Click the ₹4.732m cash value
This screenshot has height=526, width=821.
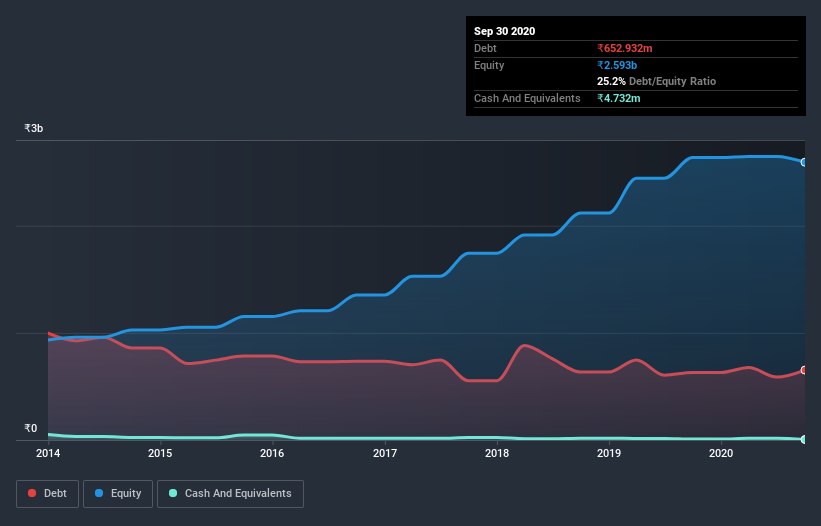pyautogui.click(x=618, y=98)
